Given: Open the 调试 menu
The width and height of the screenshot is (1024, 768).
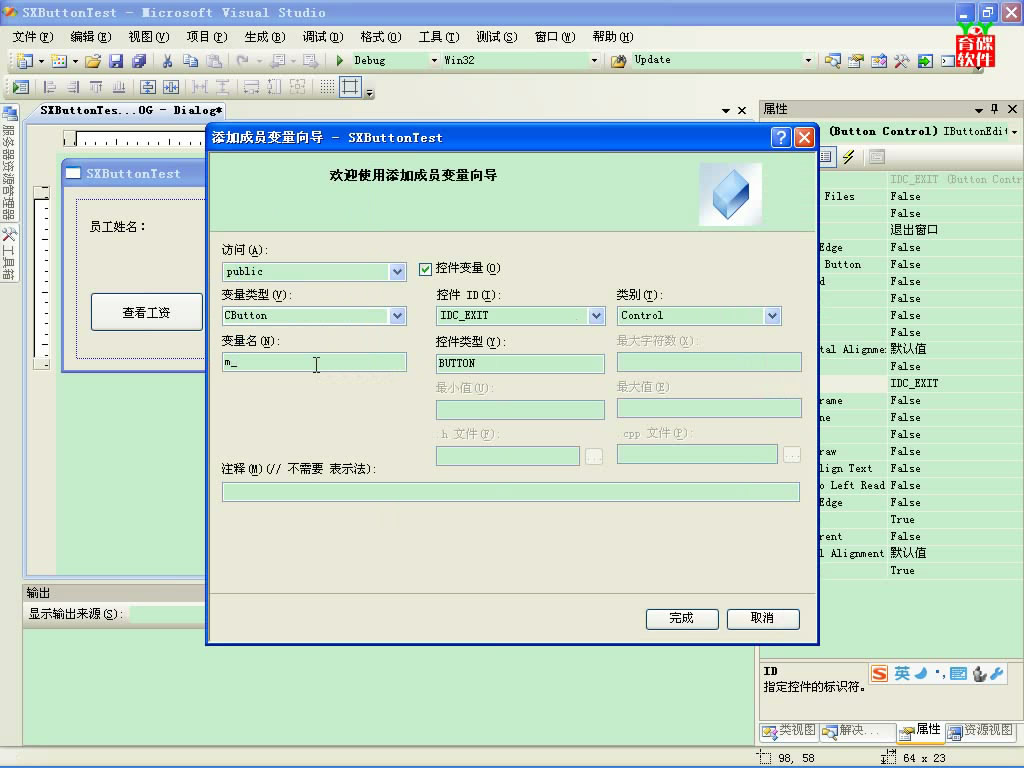Looking at the screenshot, I should [x=323, y=37].
